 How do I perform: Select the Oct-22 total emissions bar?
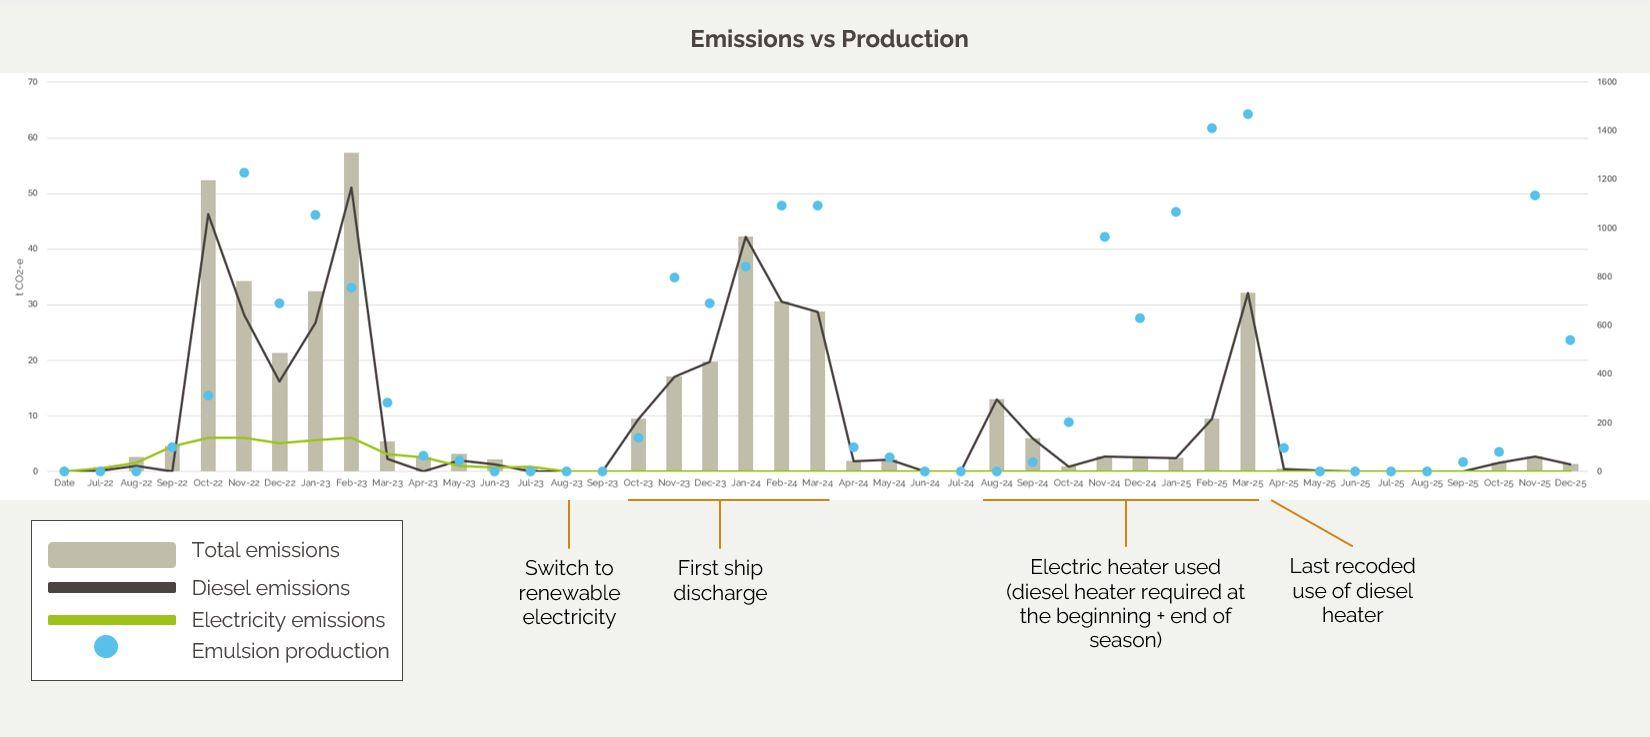pos(208,330)
